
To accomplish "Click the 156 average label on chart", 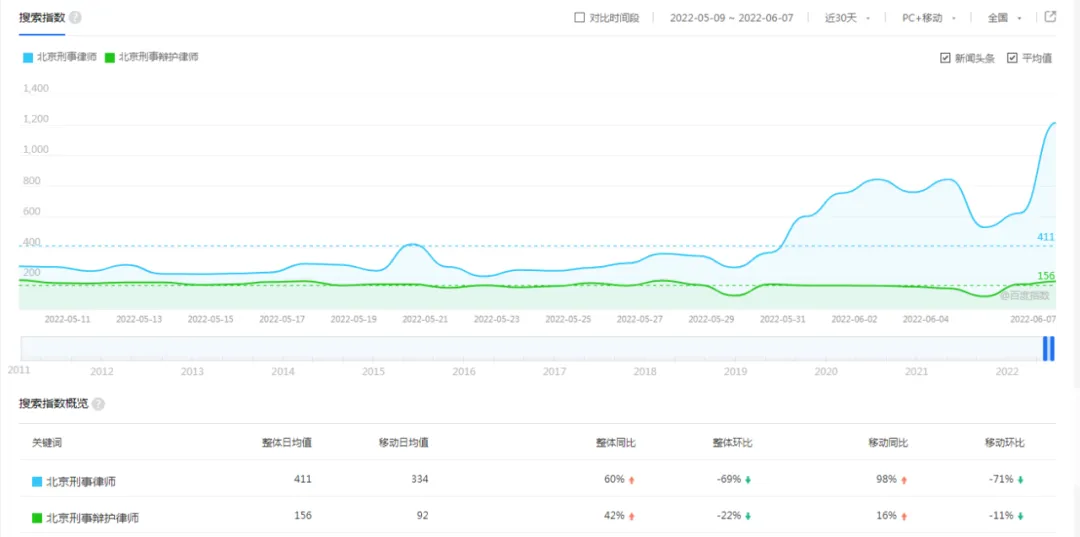I will point(1046,276).
